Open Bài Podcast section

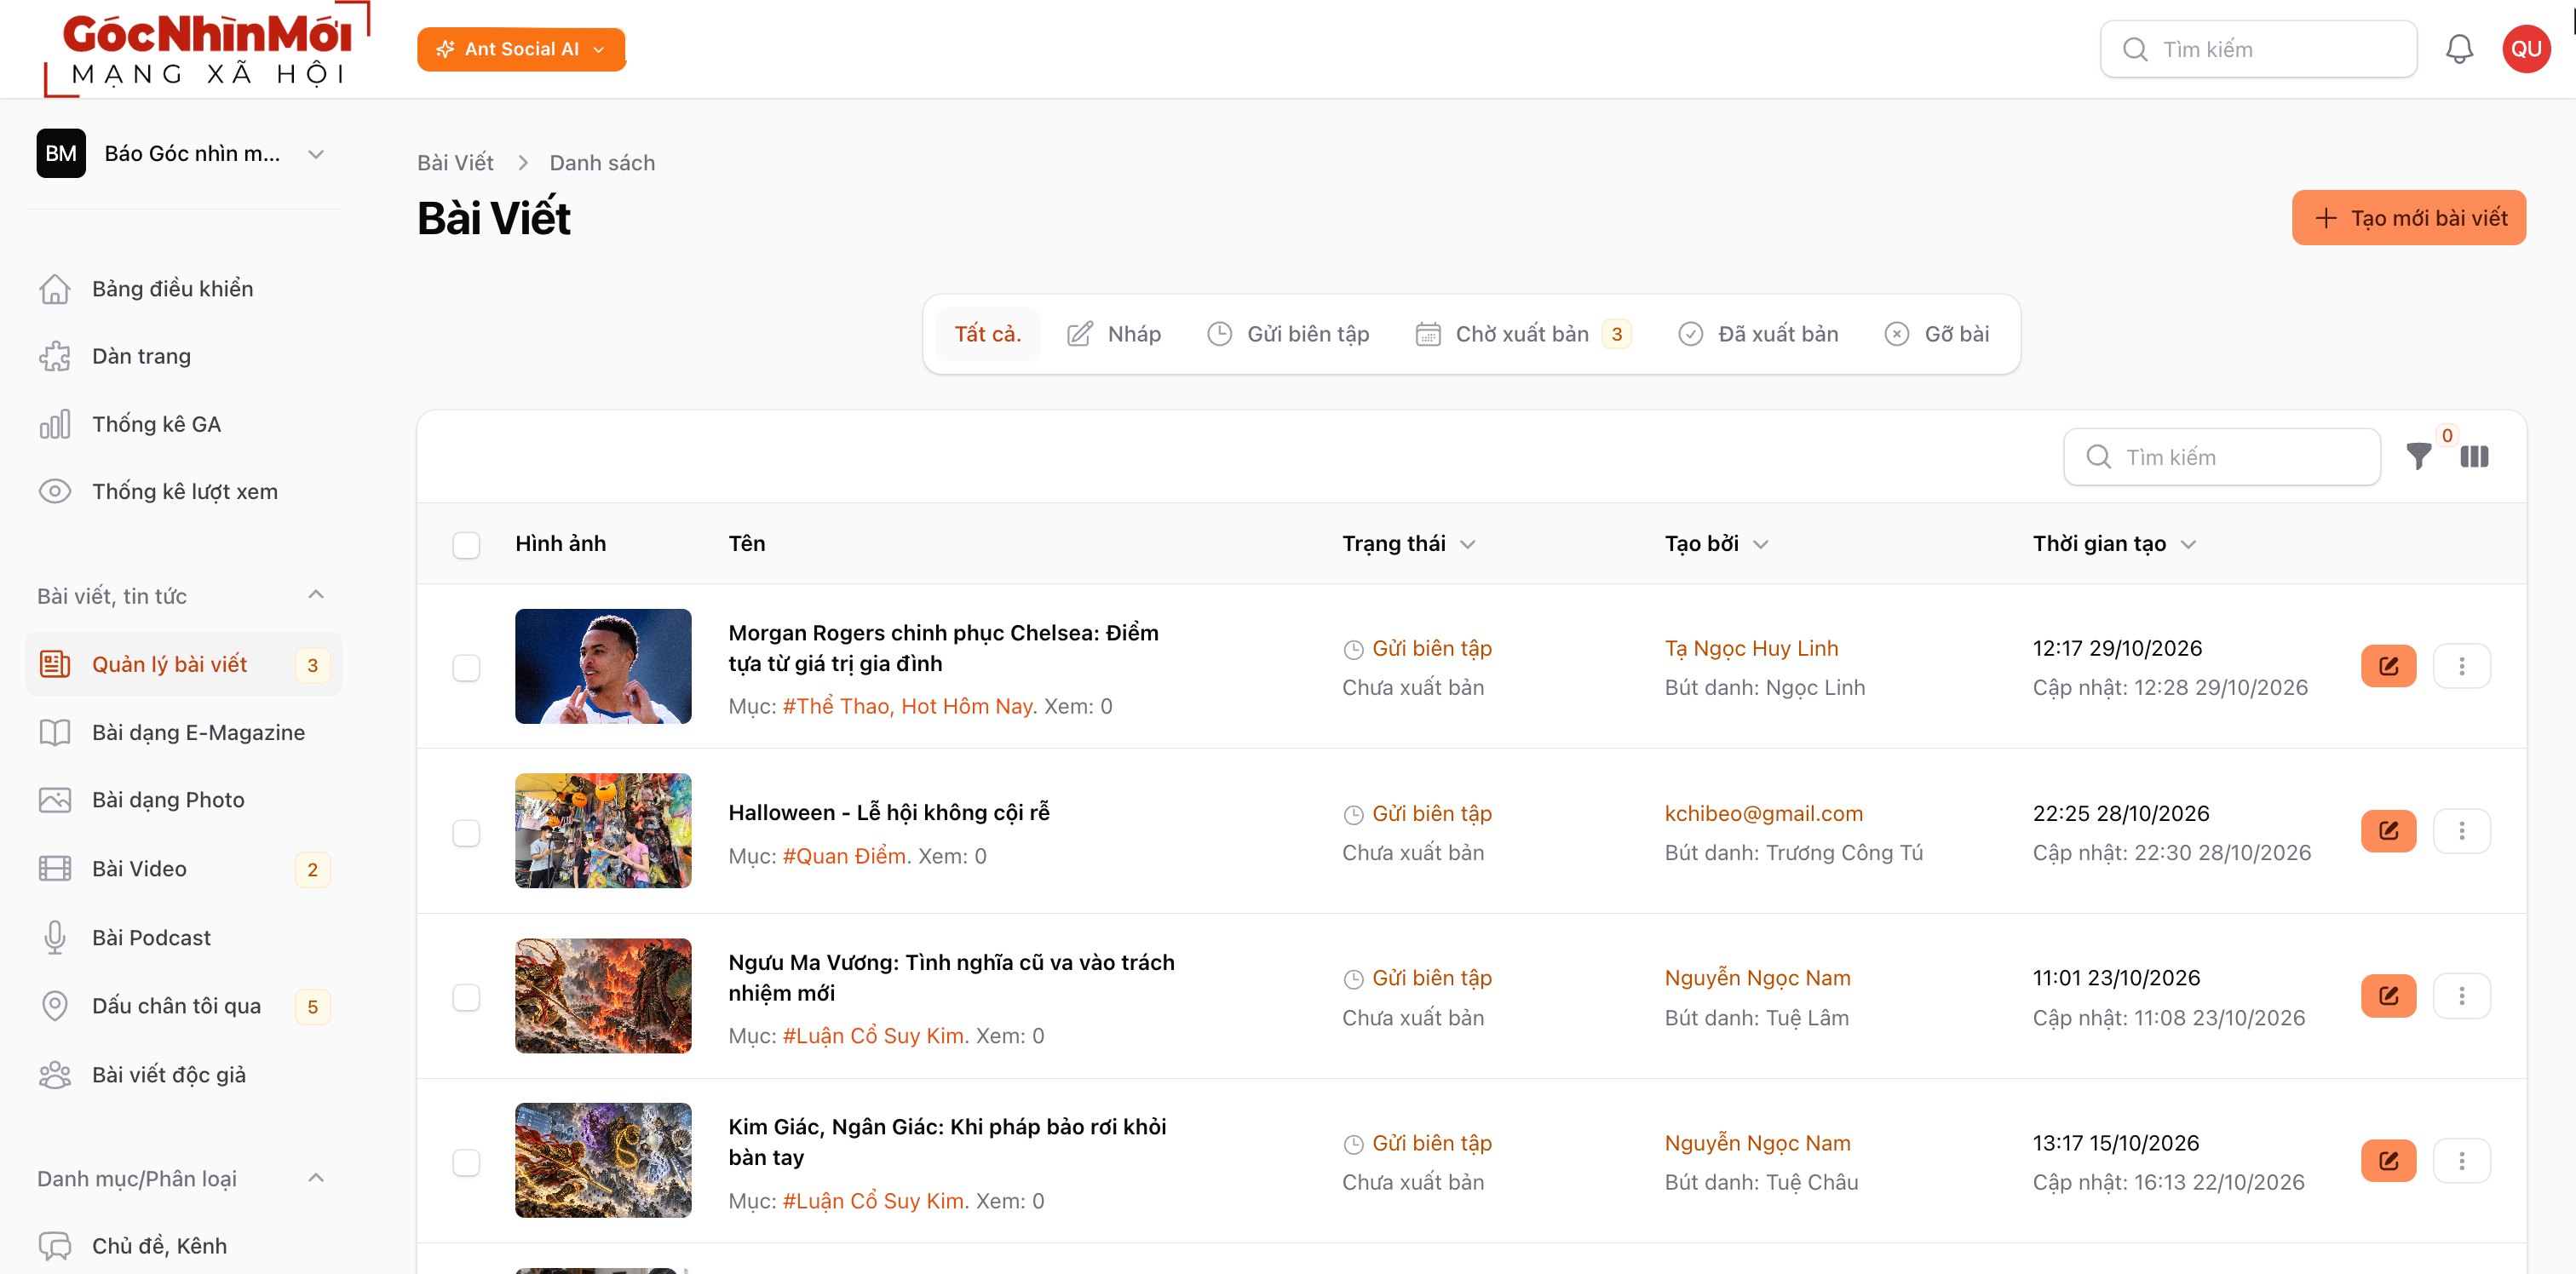183,937
